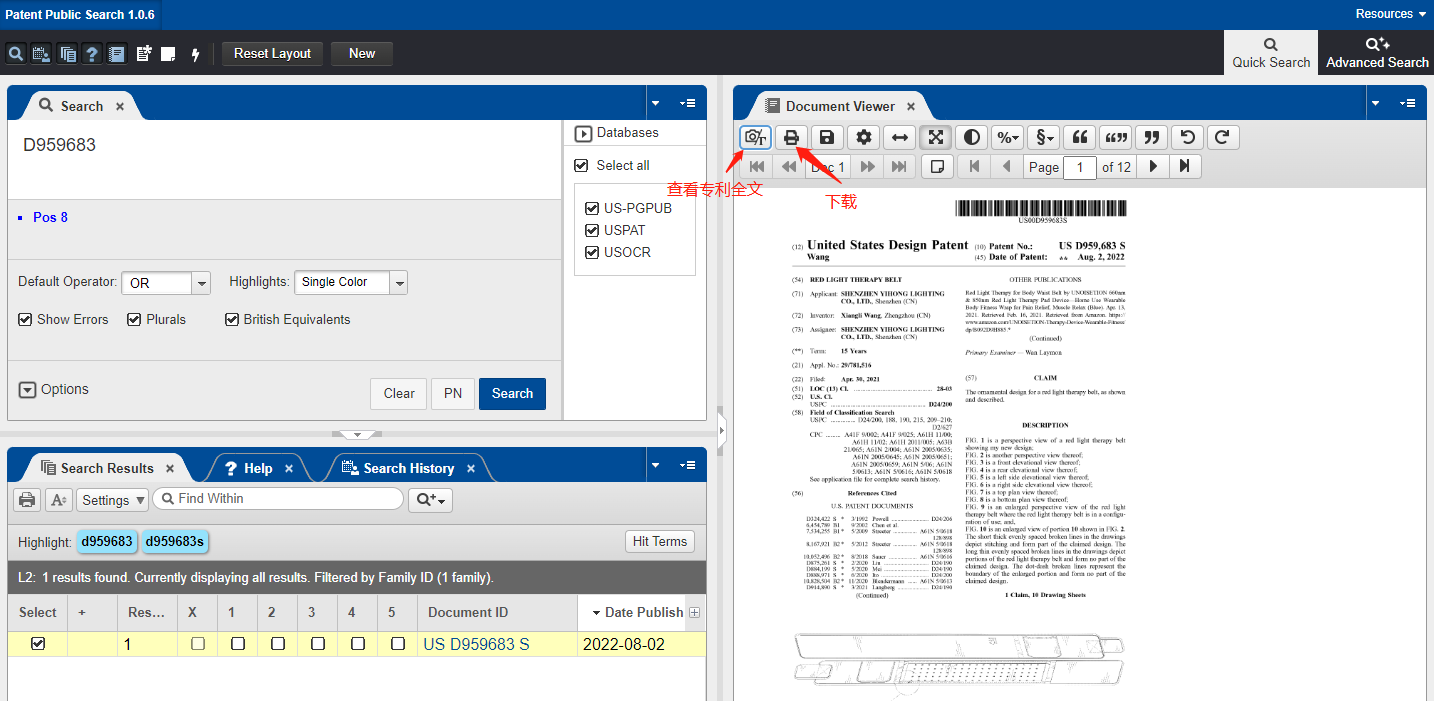
Task: Open the Default Operator dropdown
Action: (x=202, y=283)
